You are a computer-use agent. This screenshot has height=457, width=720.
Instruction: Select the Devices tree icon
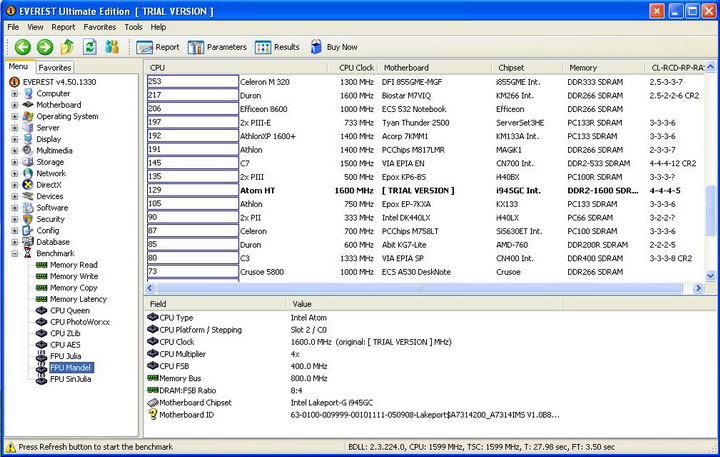tap(28, 196)
